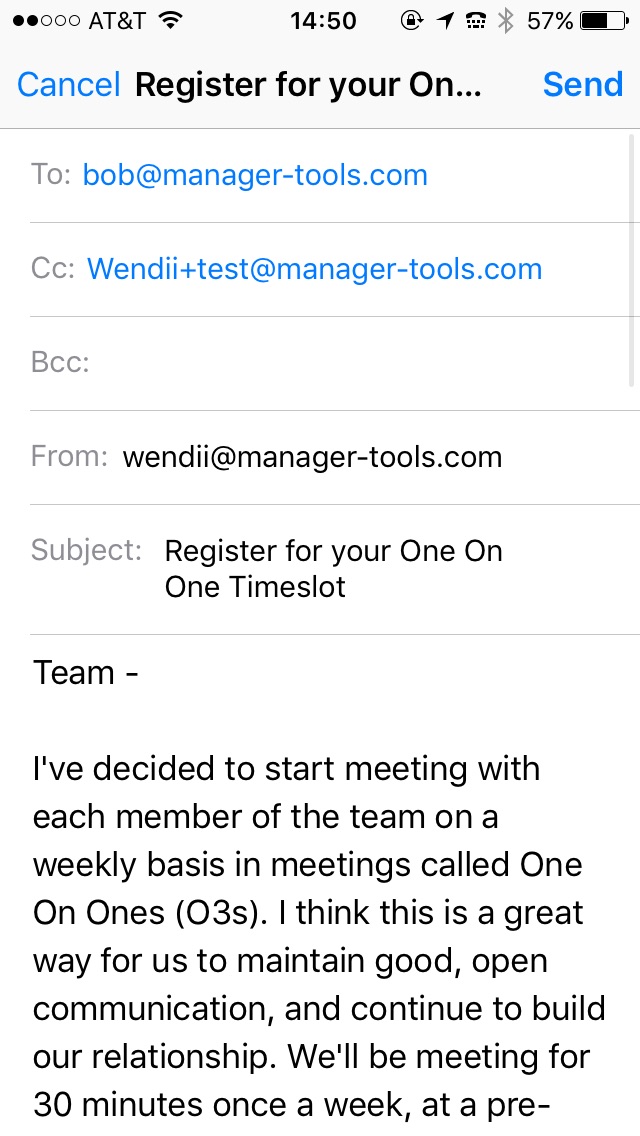640x1136 pixels.
Task: Tap the rotation lock status icon
Action: click(412, 20)
